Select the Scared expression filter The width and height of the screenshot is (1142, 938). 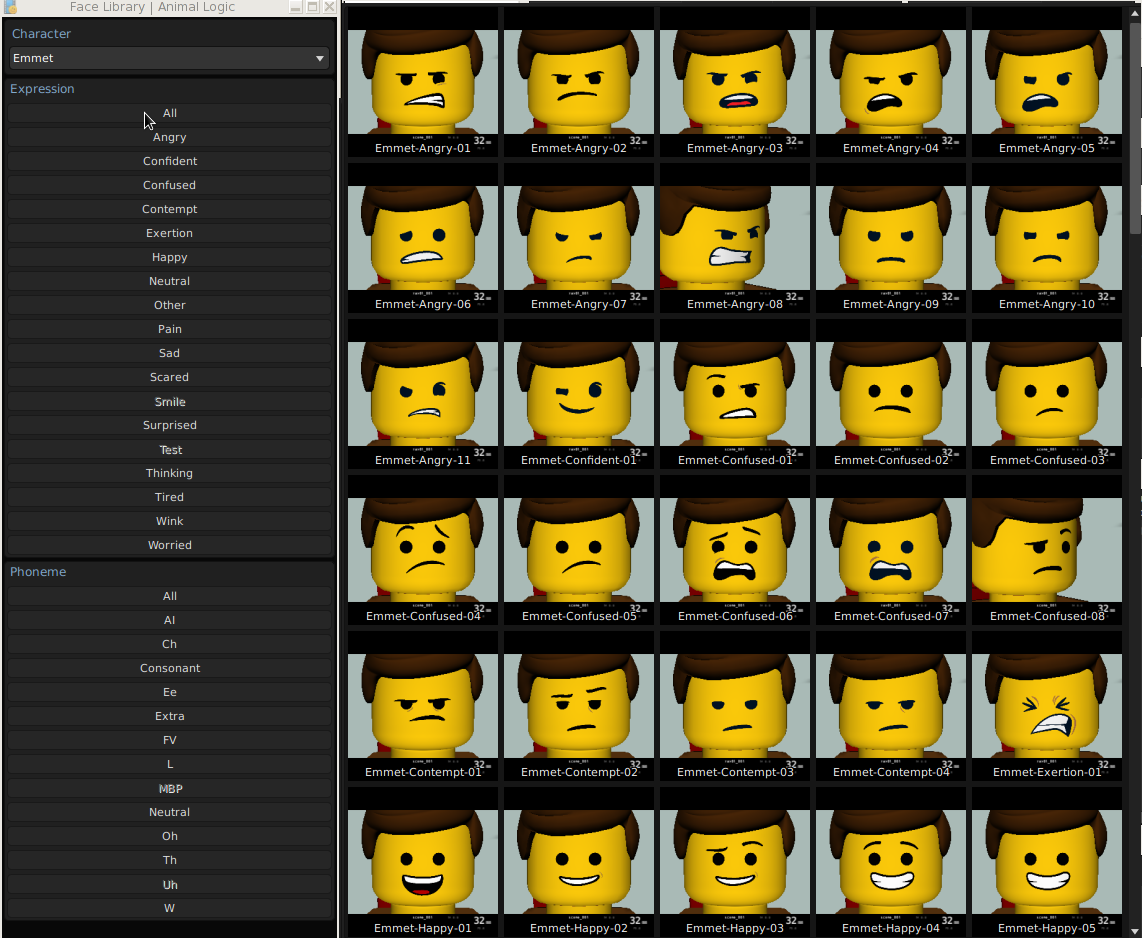169,377
